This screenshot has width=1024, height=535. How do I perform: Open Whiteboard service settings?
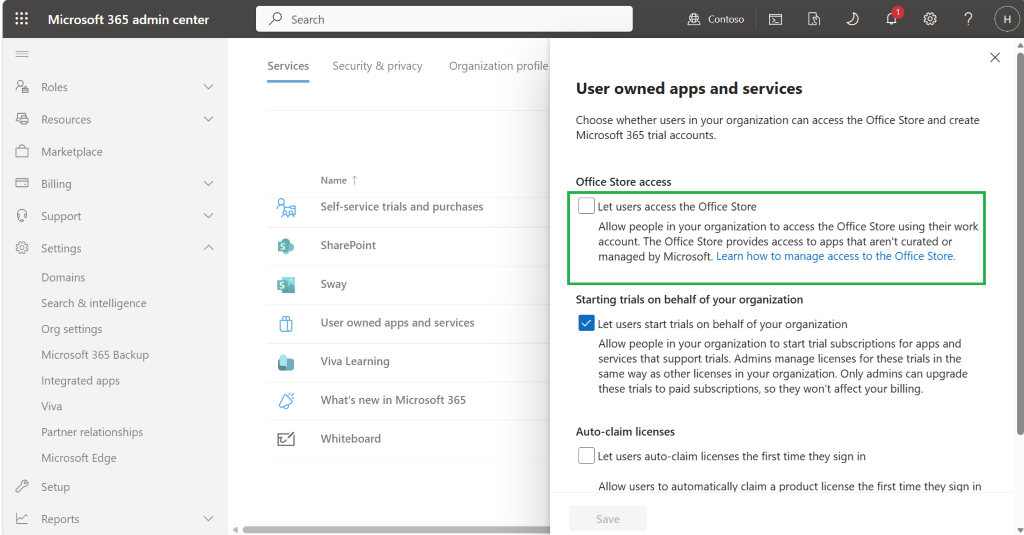click(351, 438)
